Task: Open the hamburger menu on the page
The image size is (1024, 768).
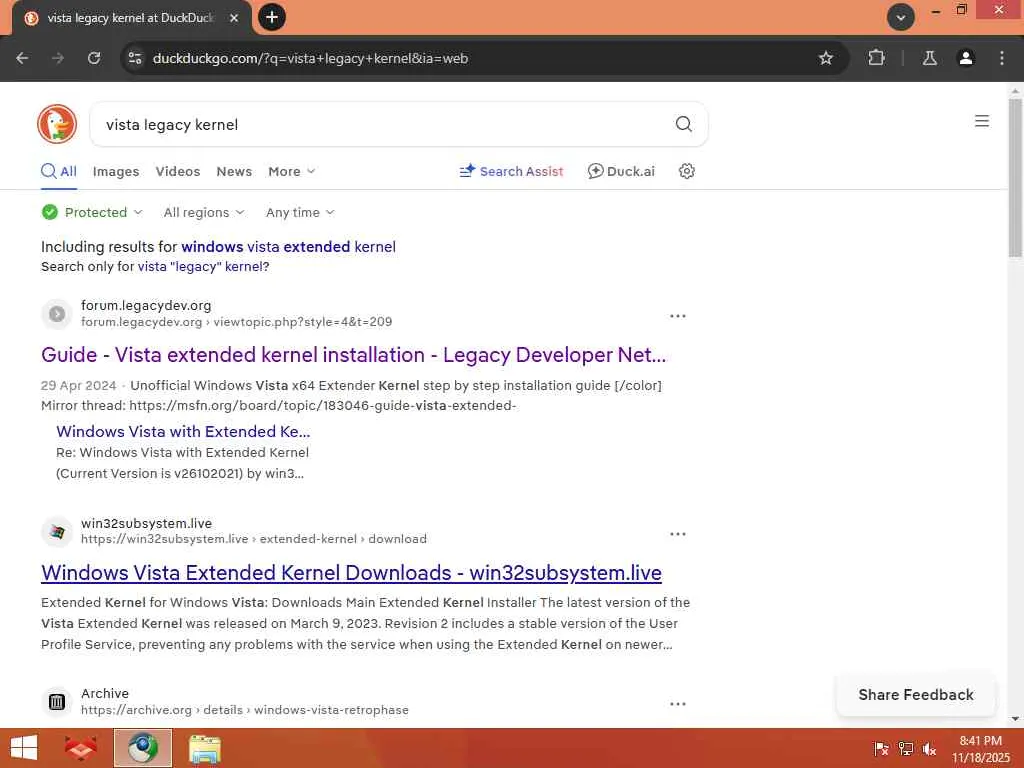Action: point(982,121)
